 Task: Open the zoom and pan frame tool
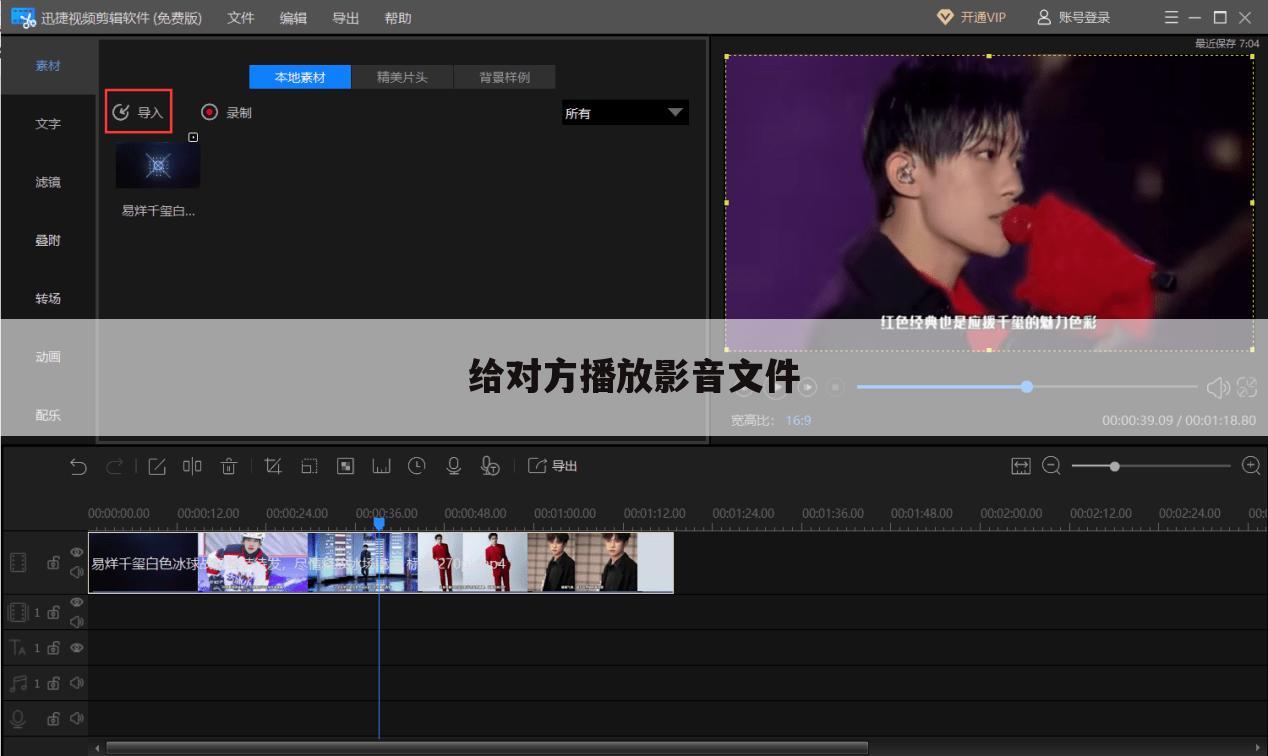click(309, 466)
